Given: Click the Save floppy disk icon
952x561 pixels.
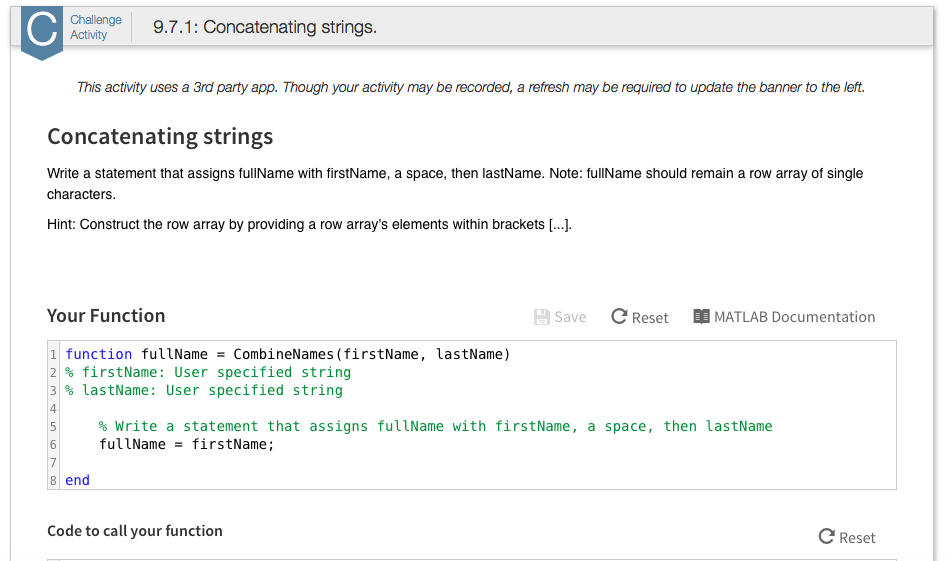Looking at the screenshot, I should click(x=542, y=317).
